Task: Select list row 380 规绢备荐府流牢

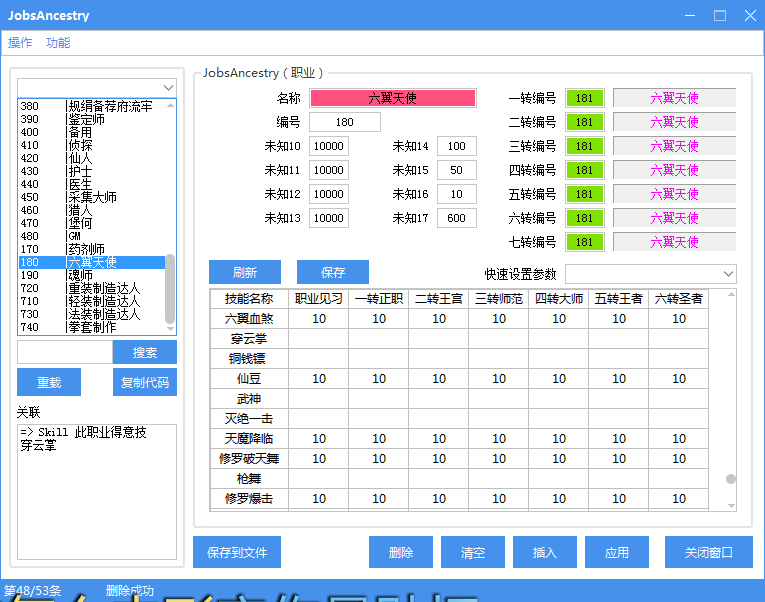Action: point(92,106)
